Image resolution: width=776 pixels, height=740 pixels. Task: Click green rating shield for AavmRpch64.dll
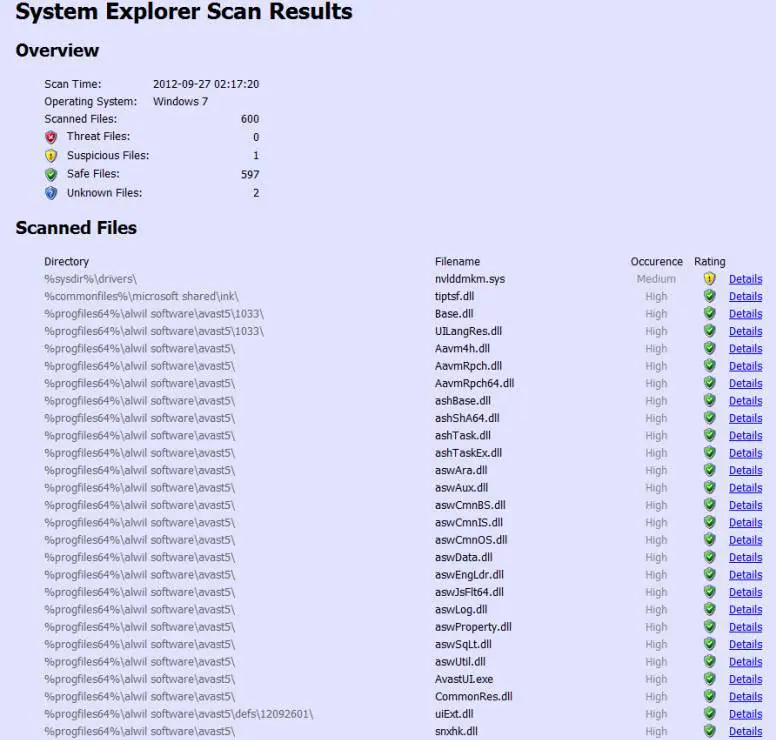[709, 383]
